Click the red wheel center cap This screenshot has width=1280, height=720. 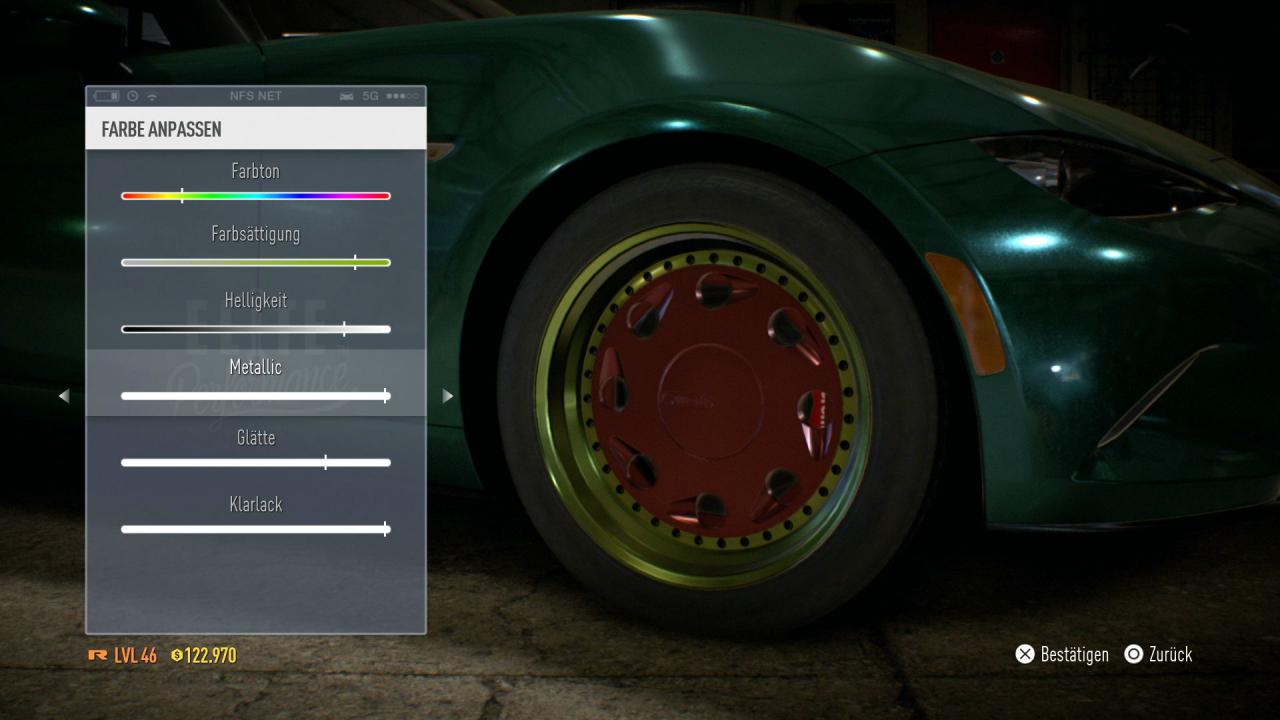point(713,401)
